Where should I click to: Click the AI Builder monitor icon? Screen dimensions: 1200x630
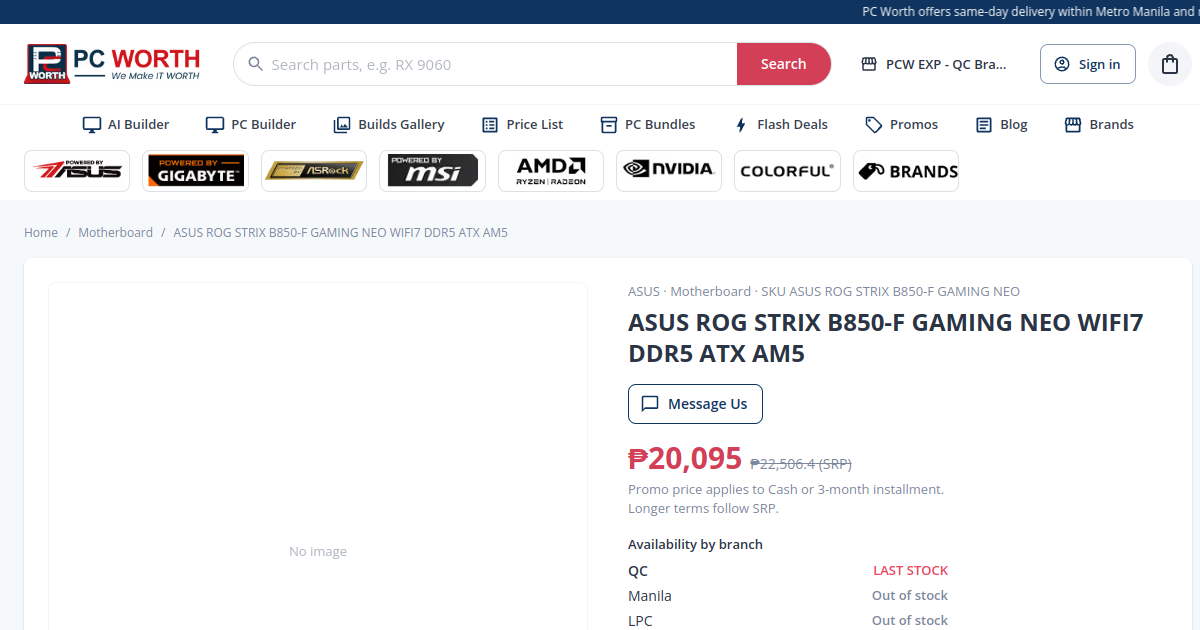[92, 125]
